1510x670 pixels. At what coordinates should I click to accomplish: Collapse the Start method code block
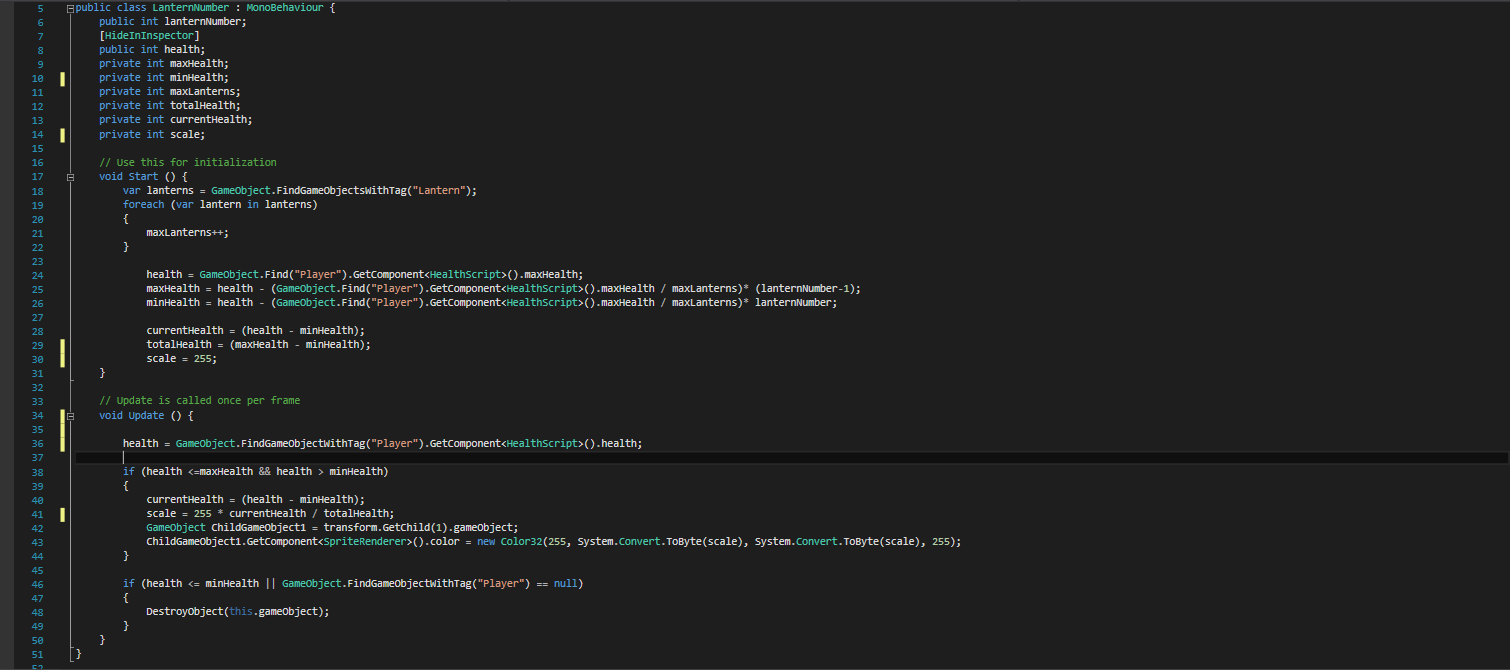click(69, 176)
